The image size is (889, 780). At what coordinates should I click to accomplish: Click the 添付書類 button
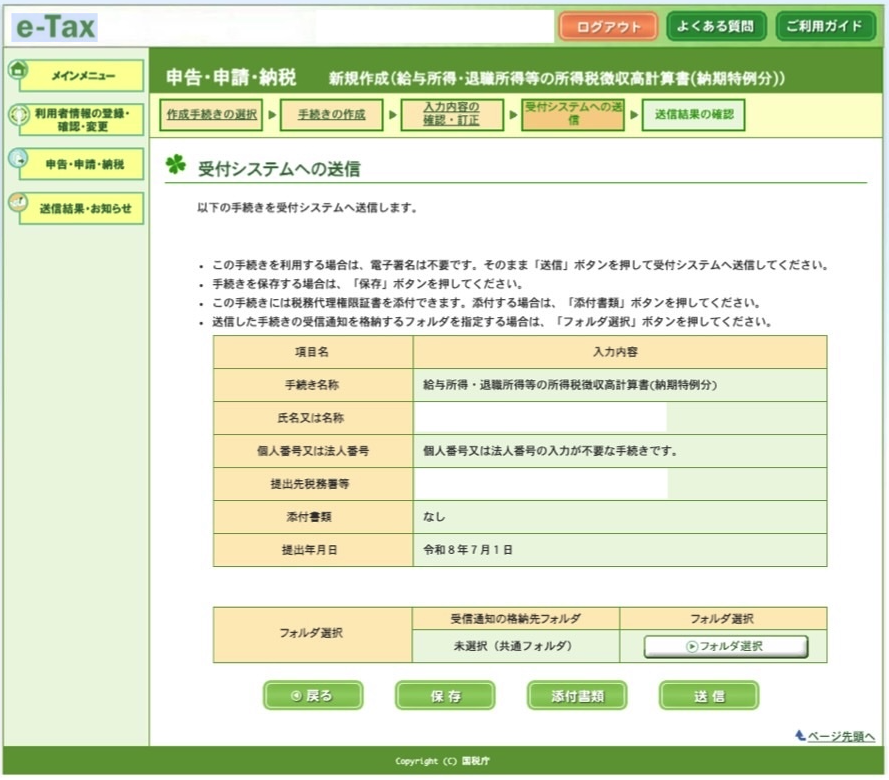pyautogui.click(x=577, y=696)
